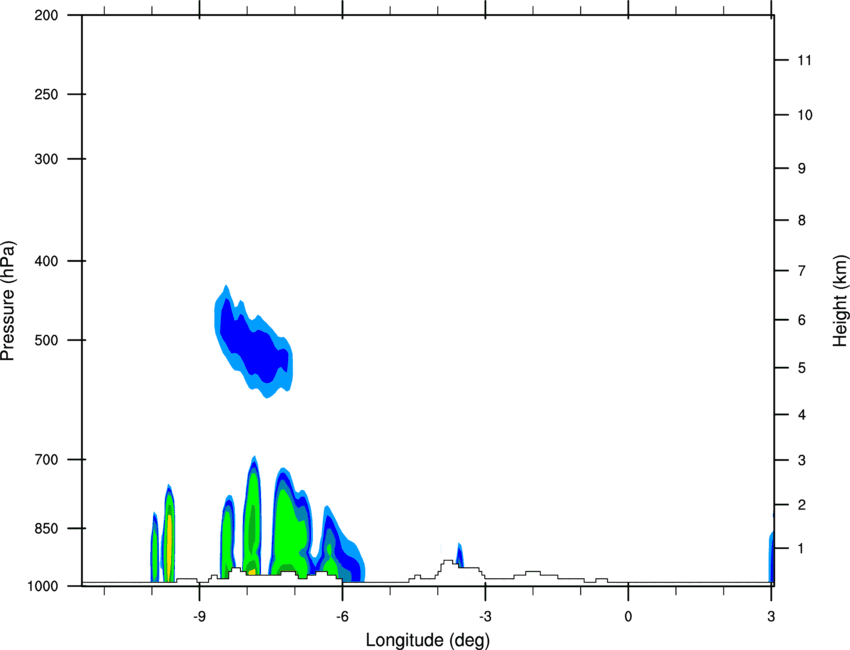Click the -6 longitude tick label
The image size is (850, 650).
pos(342,616)
